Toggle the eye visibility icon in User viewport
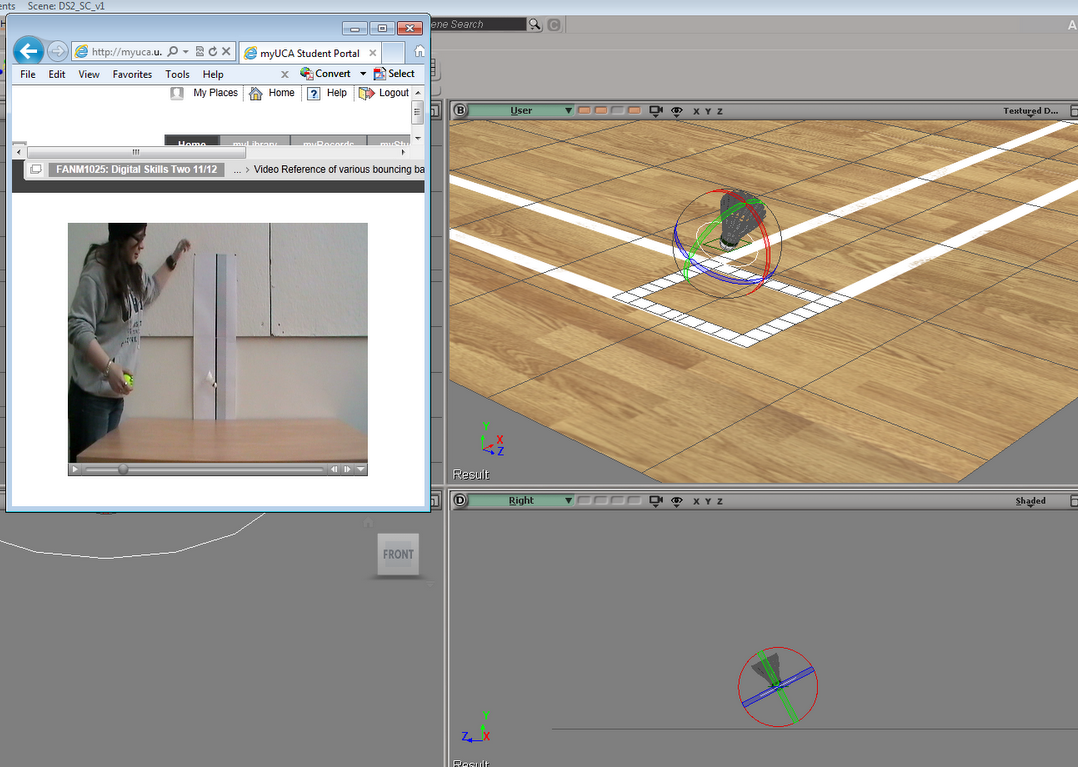 tap(677, 111)
